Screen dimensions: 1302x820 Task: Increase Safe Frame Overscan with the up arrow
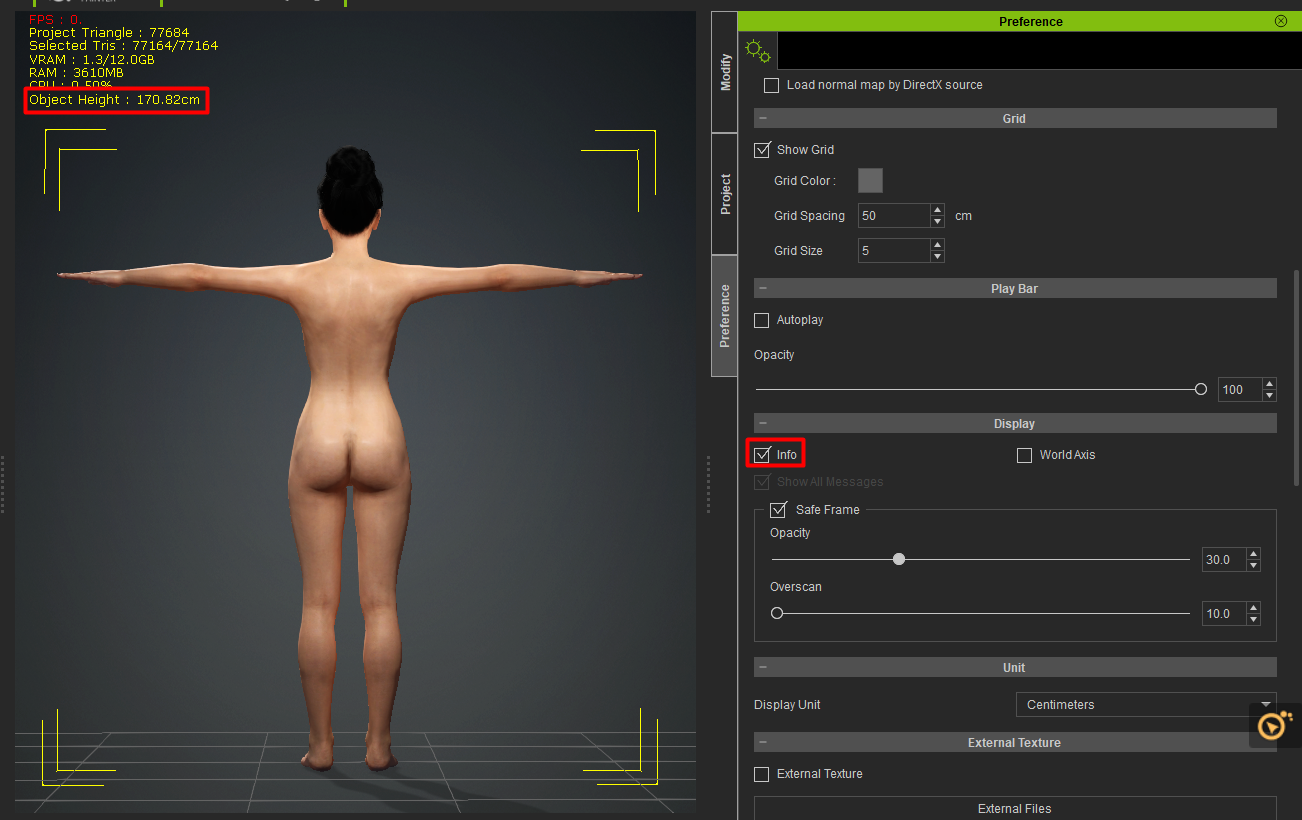1254,608
